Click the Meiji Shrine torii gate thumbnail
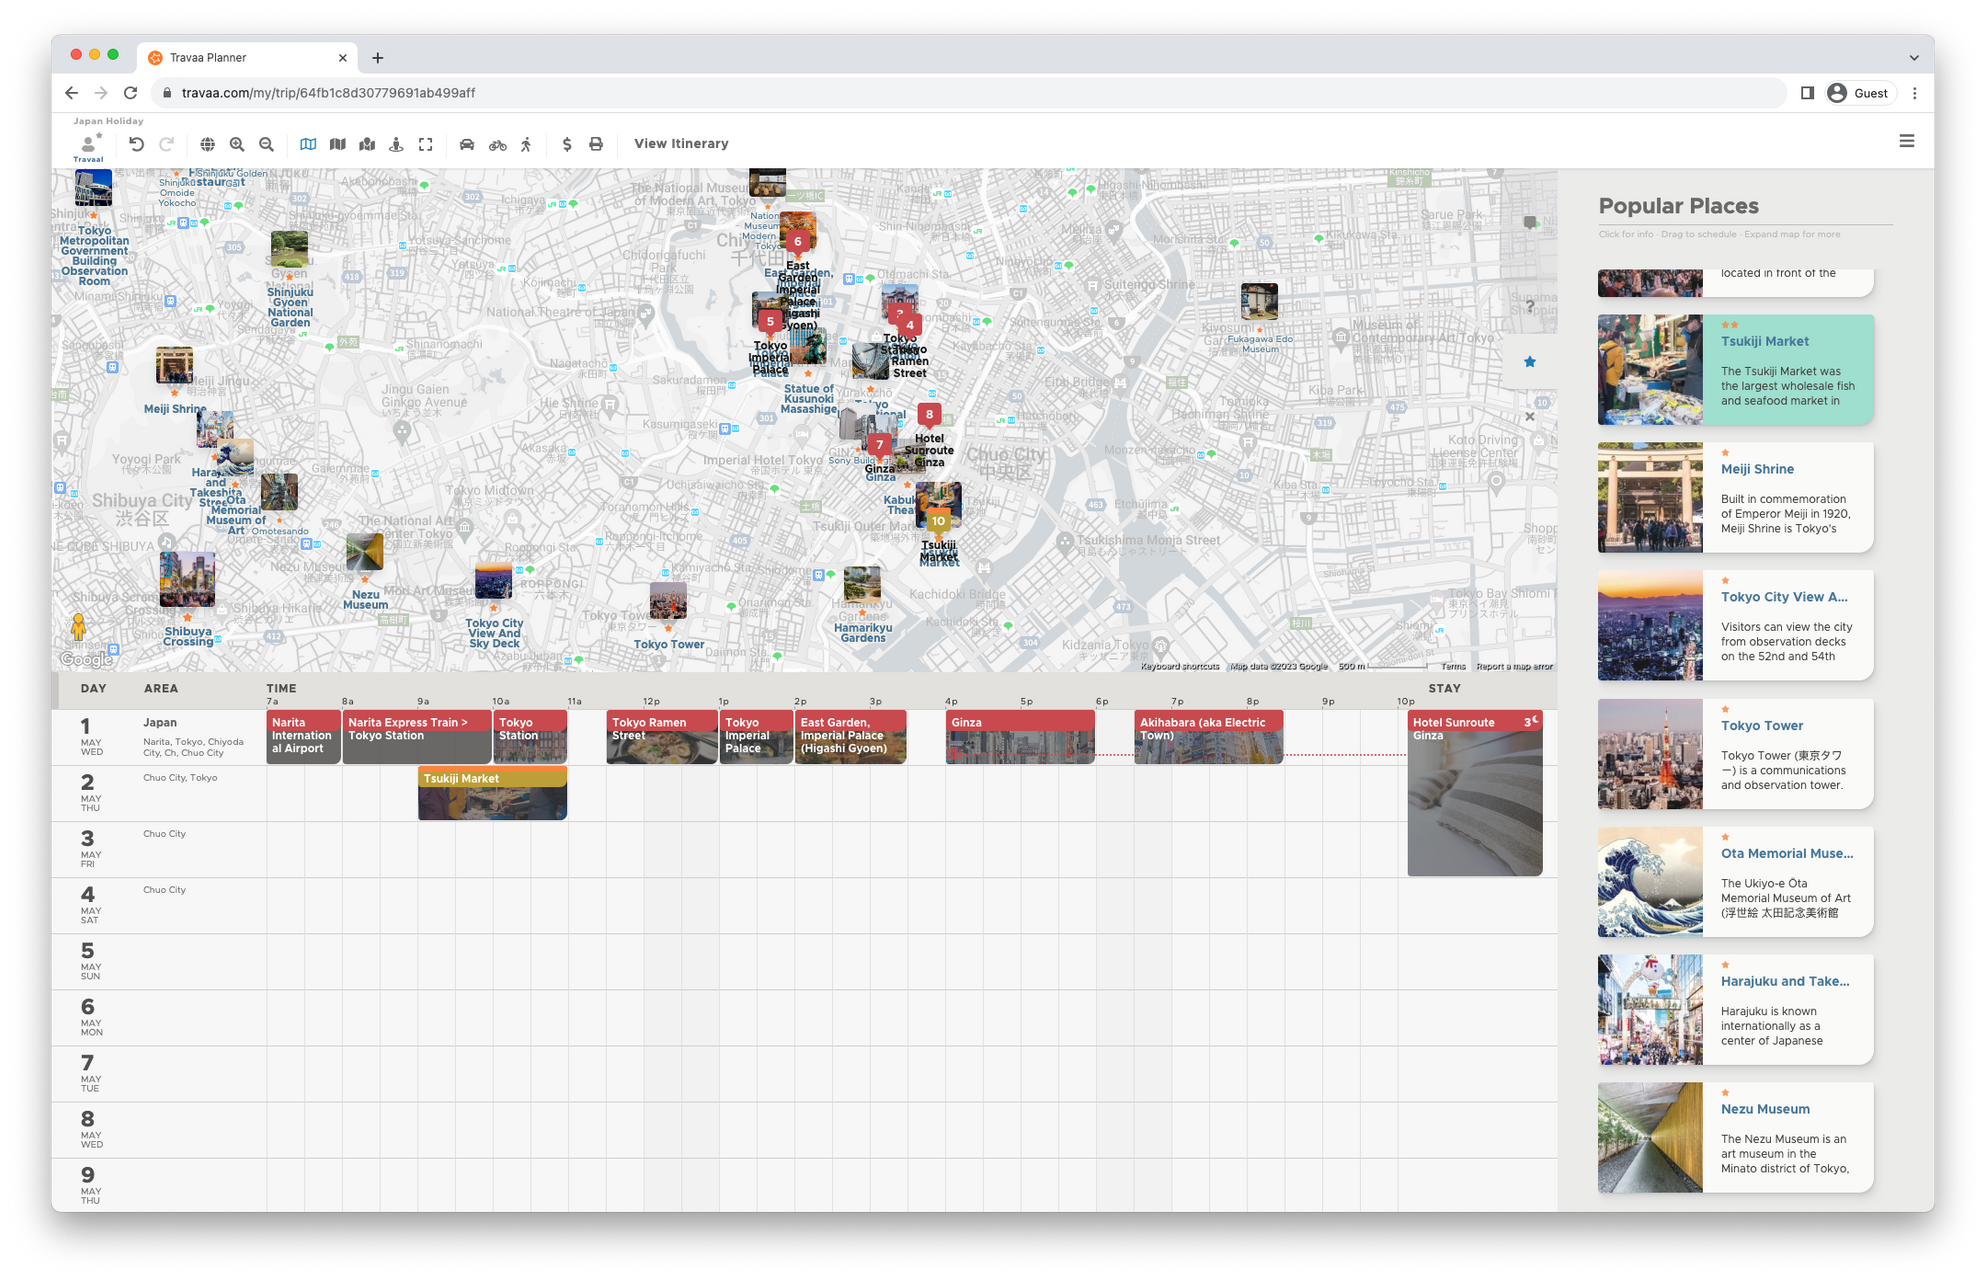This screenshot has width=1986, height=1280. tap(1650, 498)
